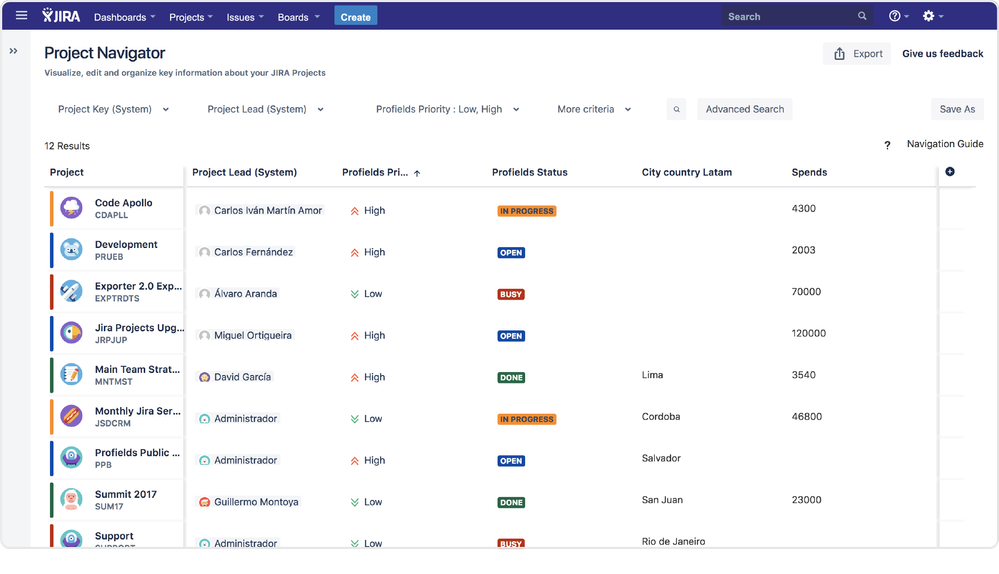Viewport: 999px width, 574px height.
Task: Open the Boards menu
Action: tap(298, 17)
